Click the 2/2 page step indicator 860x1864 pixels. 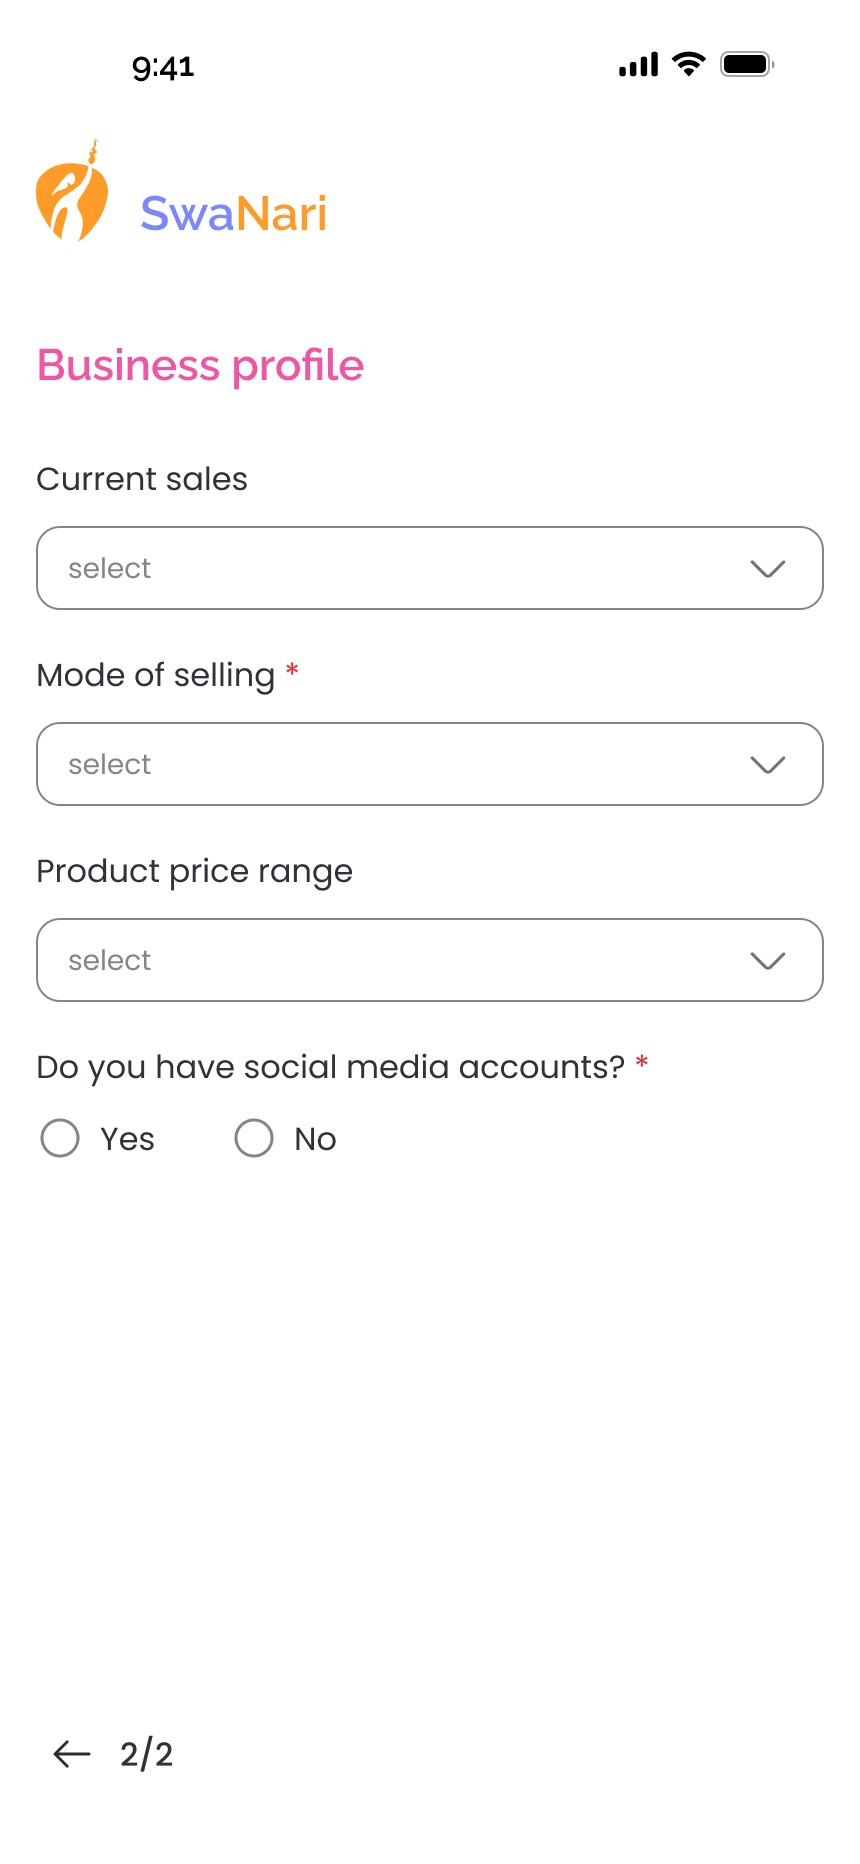pyautogui.click(x=146, y=1754)
